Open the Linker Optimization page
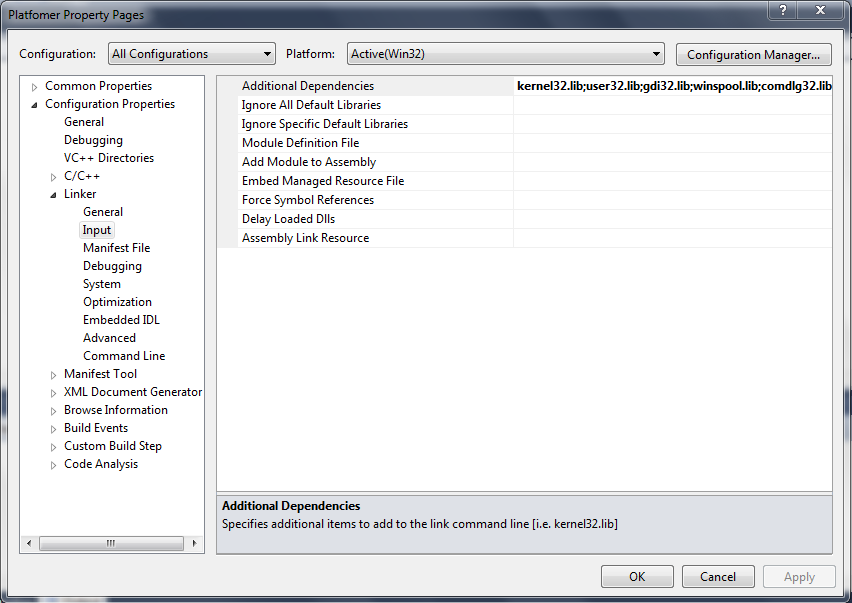852x603 pixels. coord(117,302)
